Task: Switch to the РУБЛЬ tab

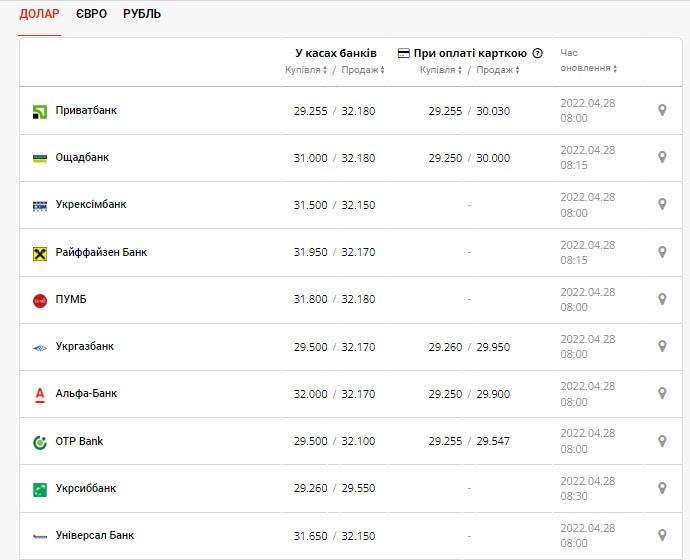Action: coord(142,14)
